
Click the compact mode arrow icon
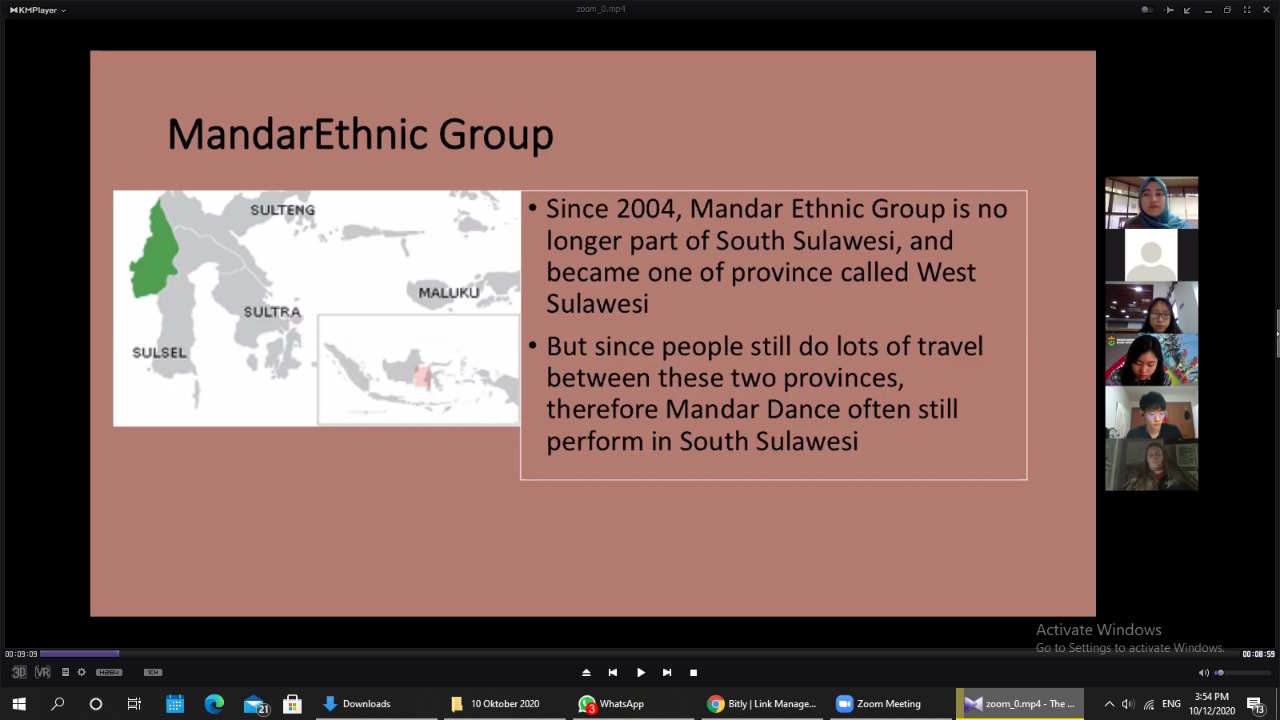(x=1187, y=10)
